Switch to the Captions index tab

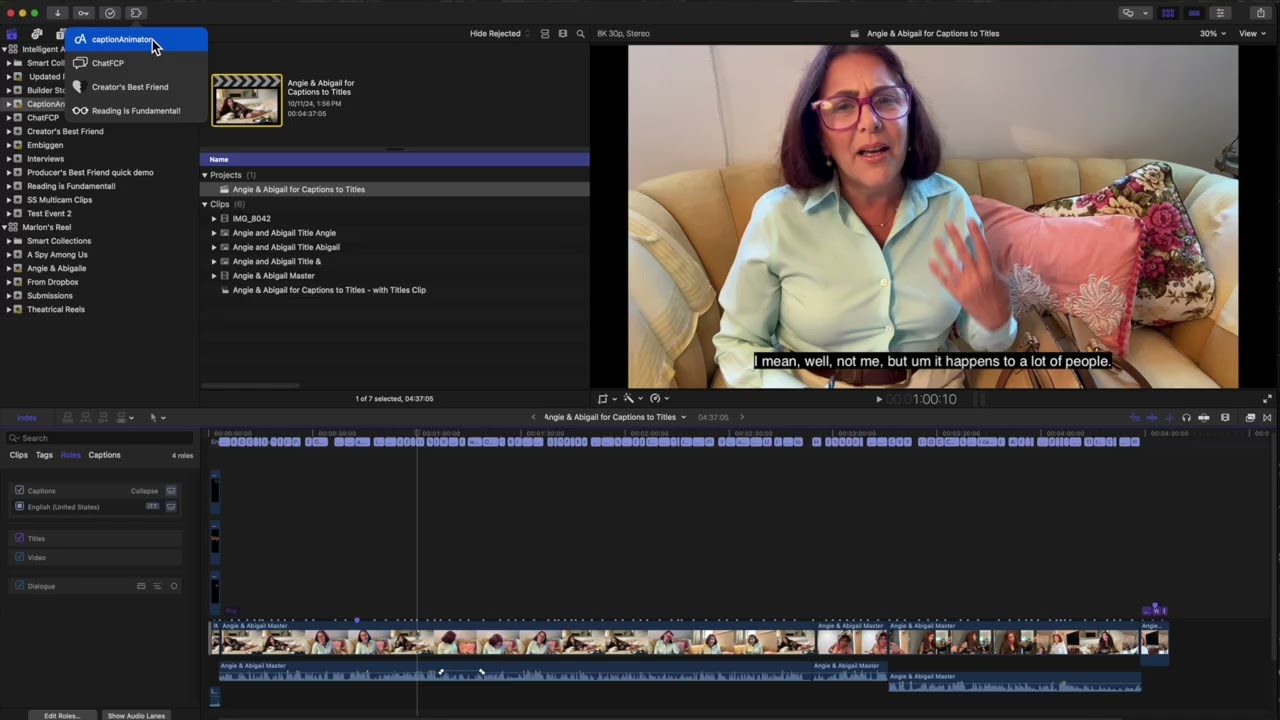tap(104, 455)
